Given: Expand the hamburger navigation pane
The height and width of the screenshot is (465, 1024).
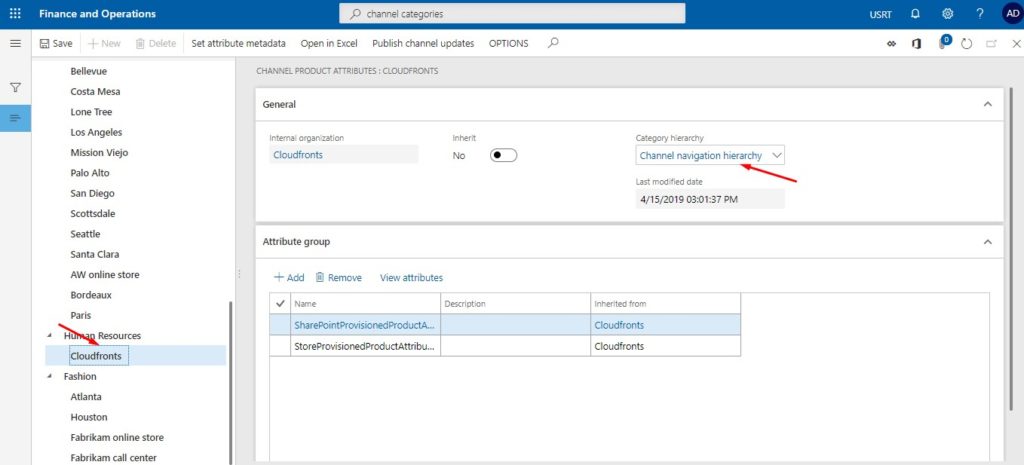Looking at the screenshot, I should coord(16,43).
